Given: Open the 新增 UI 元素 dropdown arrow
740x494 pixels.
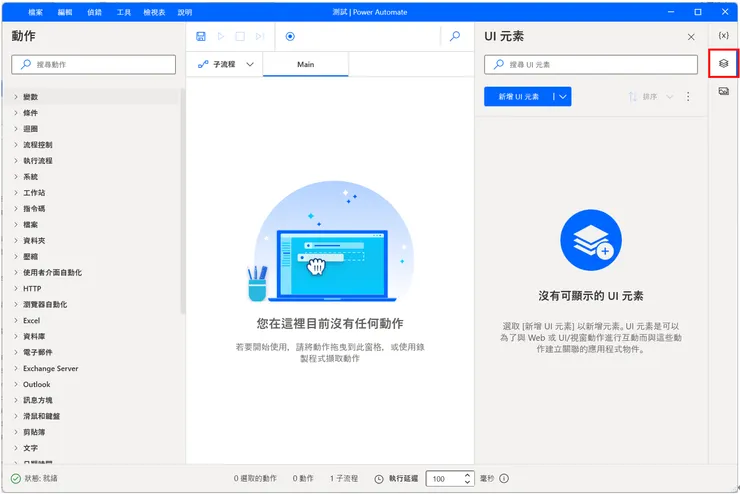Looking at the screenshot, I should click(x=563, y=97).
